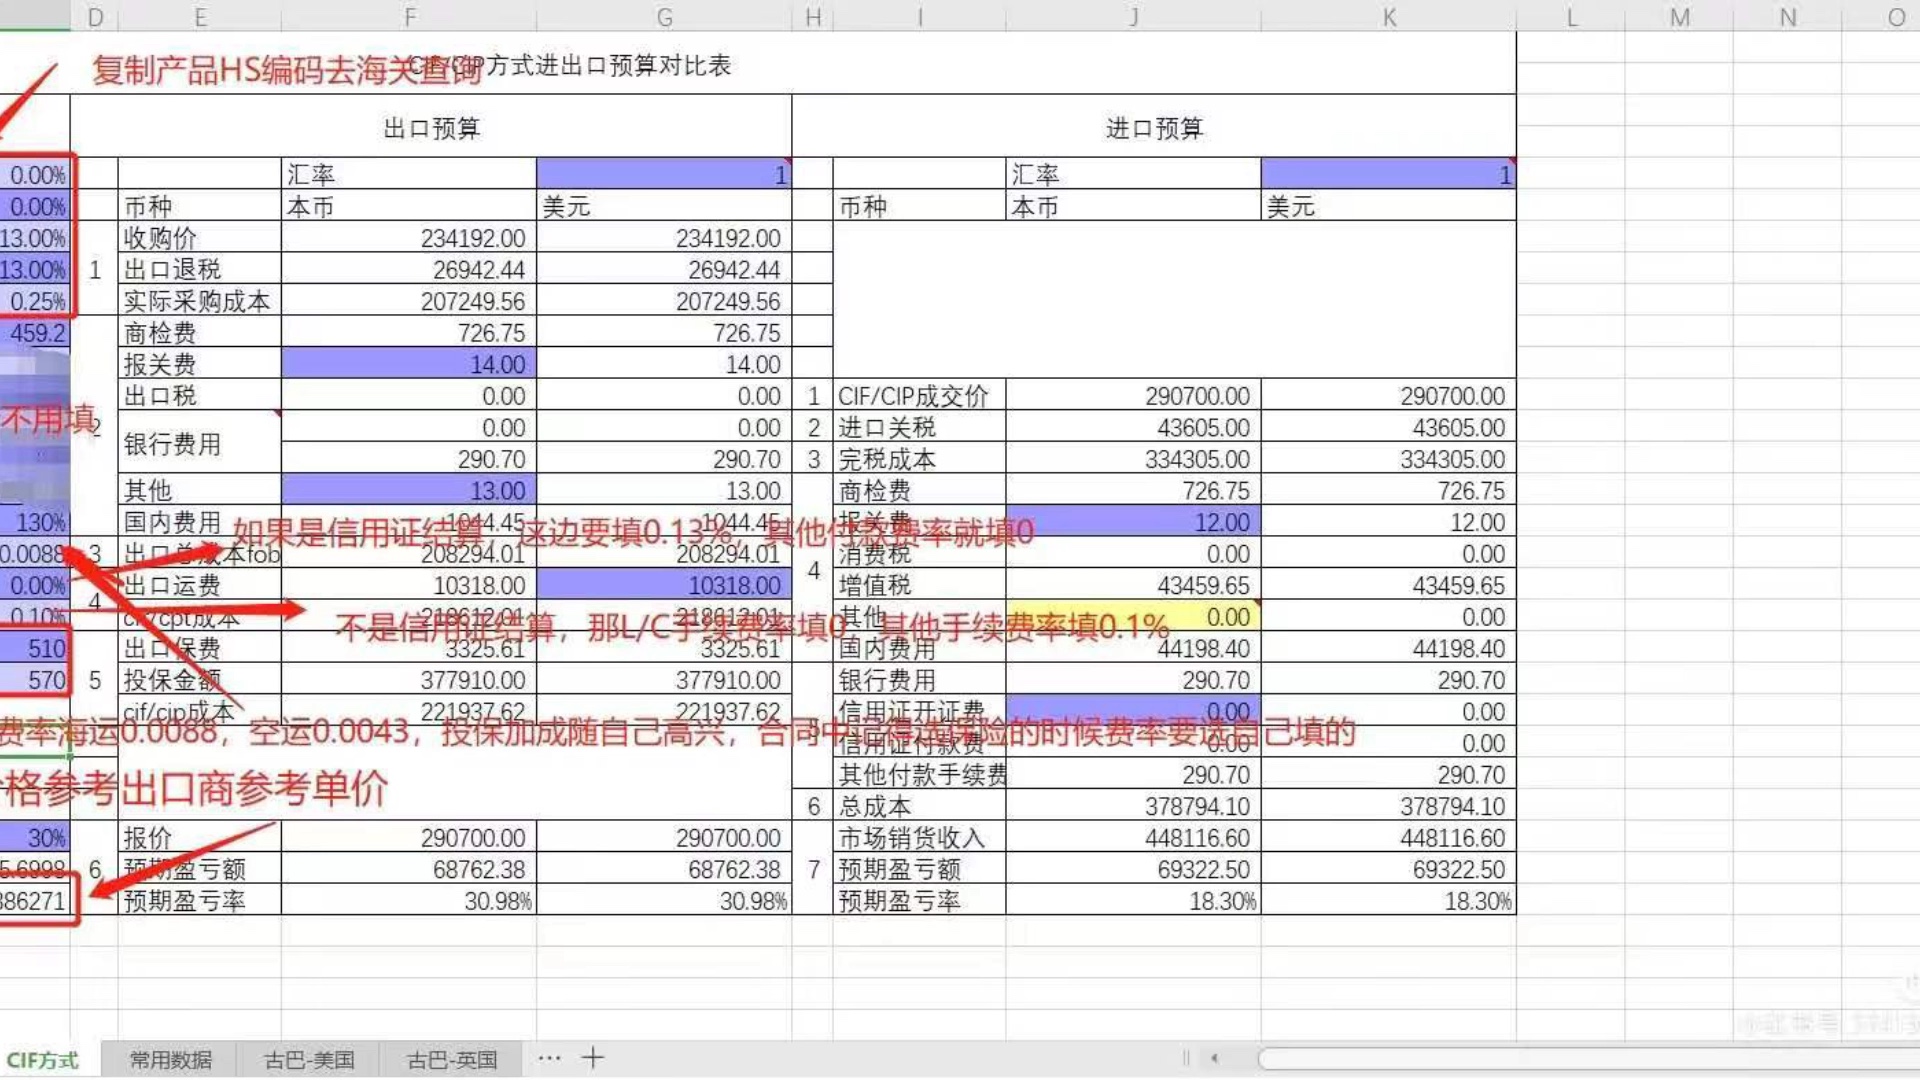Open the more sheets ellipsis menu
The image size is (1920, 1080).
coord(549,1058)
